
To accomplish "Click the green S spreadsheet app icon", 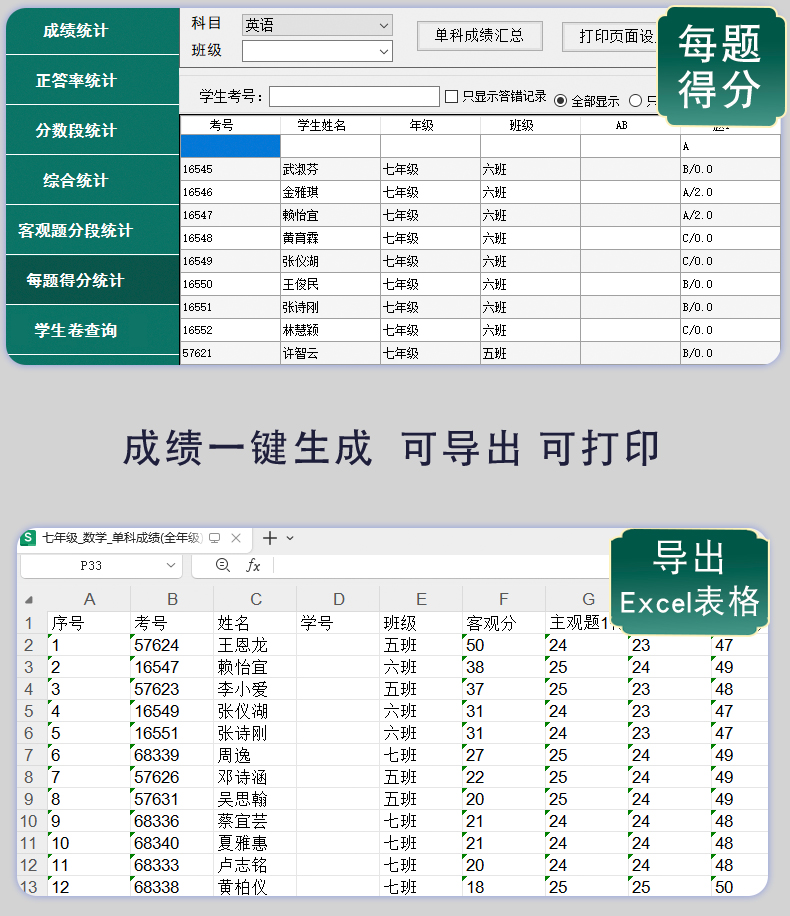I will (x=28, y=538).
